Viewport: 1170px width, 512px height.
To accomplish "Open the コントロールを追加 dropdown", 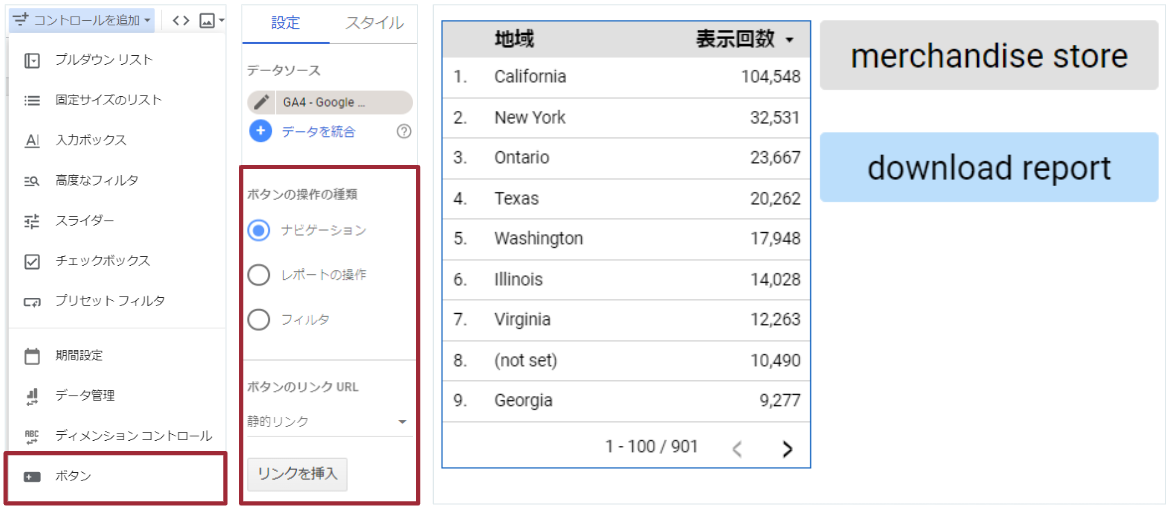I will point(82,20).
